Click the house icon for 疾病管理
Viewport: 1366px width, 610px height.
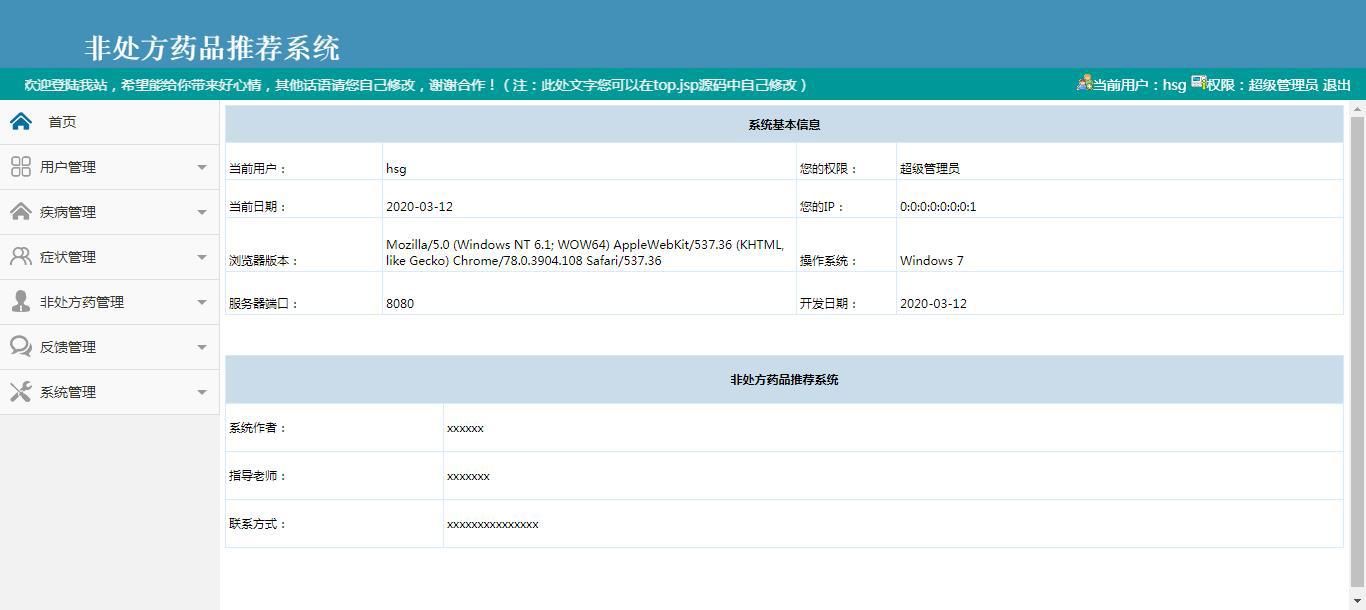21,212
